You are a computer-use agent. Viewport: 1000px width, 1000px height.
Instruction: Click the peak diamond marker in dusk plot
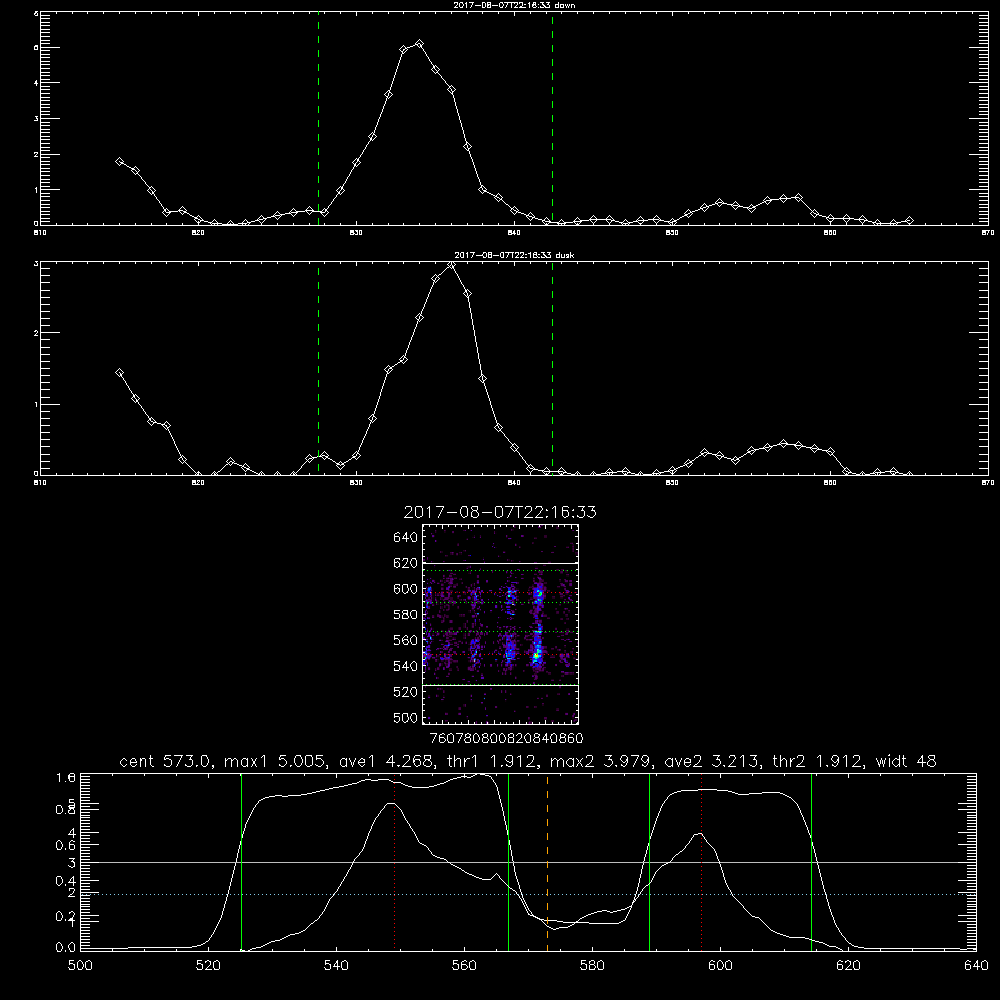(x=452, y=265)
